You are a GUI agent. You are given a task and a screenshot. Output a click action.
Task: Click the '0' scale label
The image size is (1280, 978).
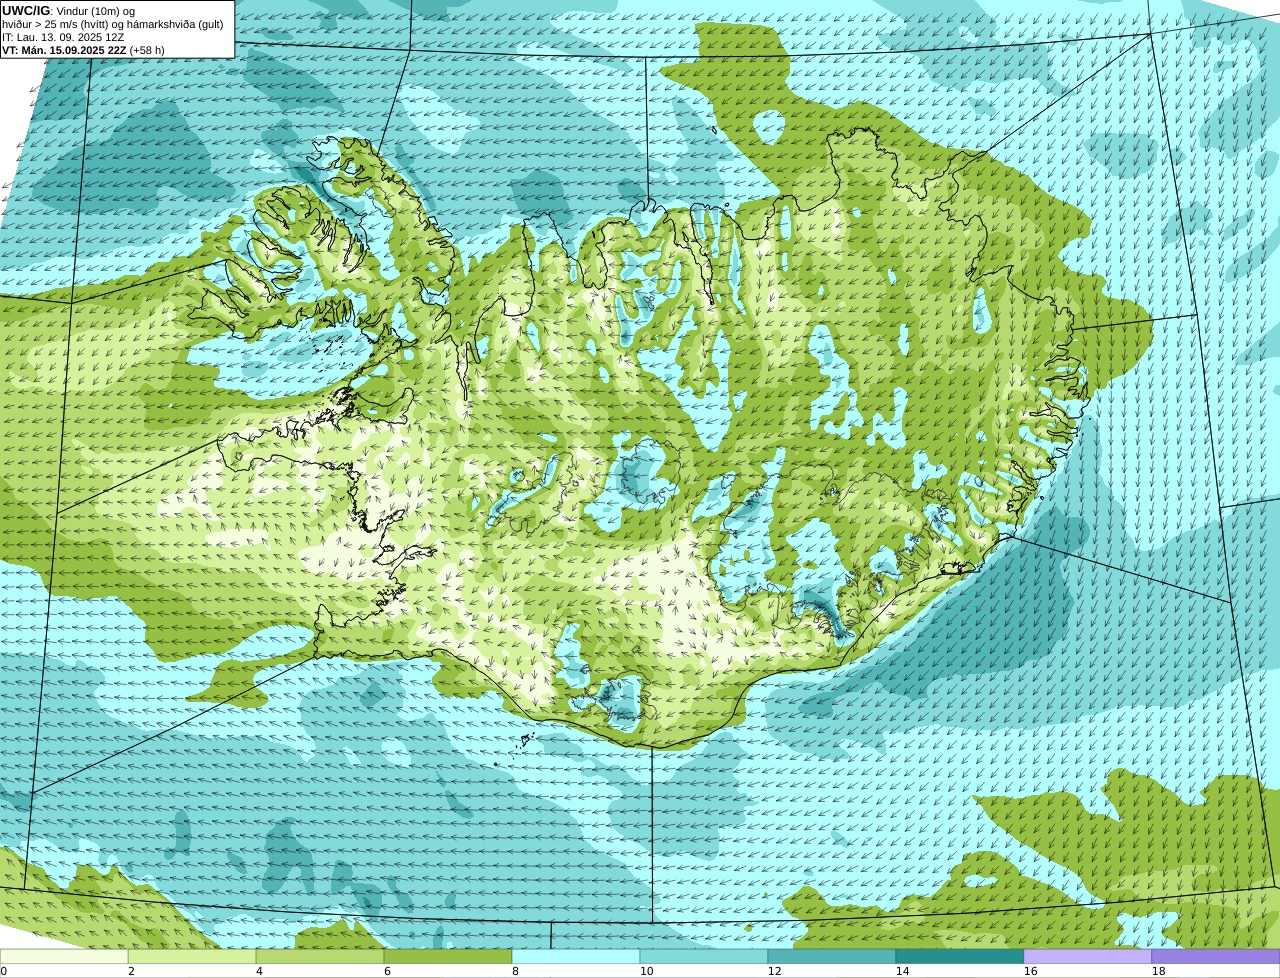coord(4,971)
